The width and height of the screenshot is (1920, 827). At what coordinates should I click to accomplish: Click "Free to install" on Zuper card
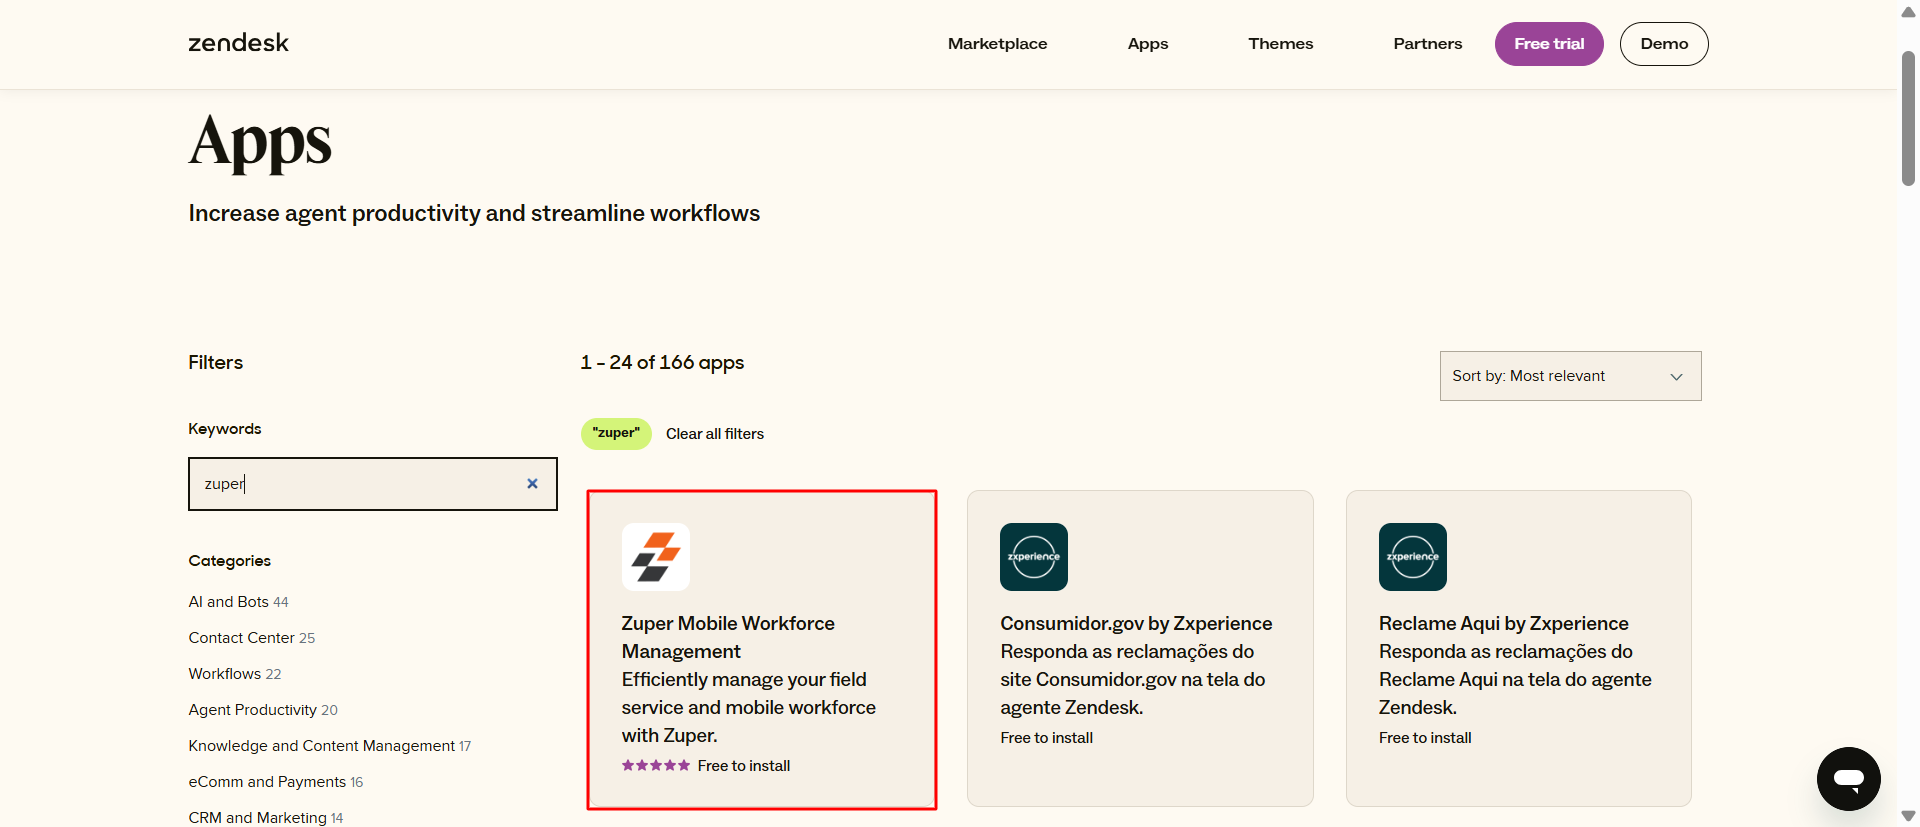point(744,766)
